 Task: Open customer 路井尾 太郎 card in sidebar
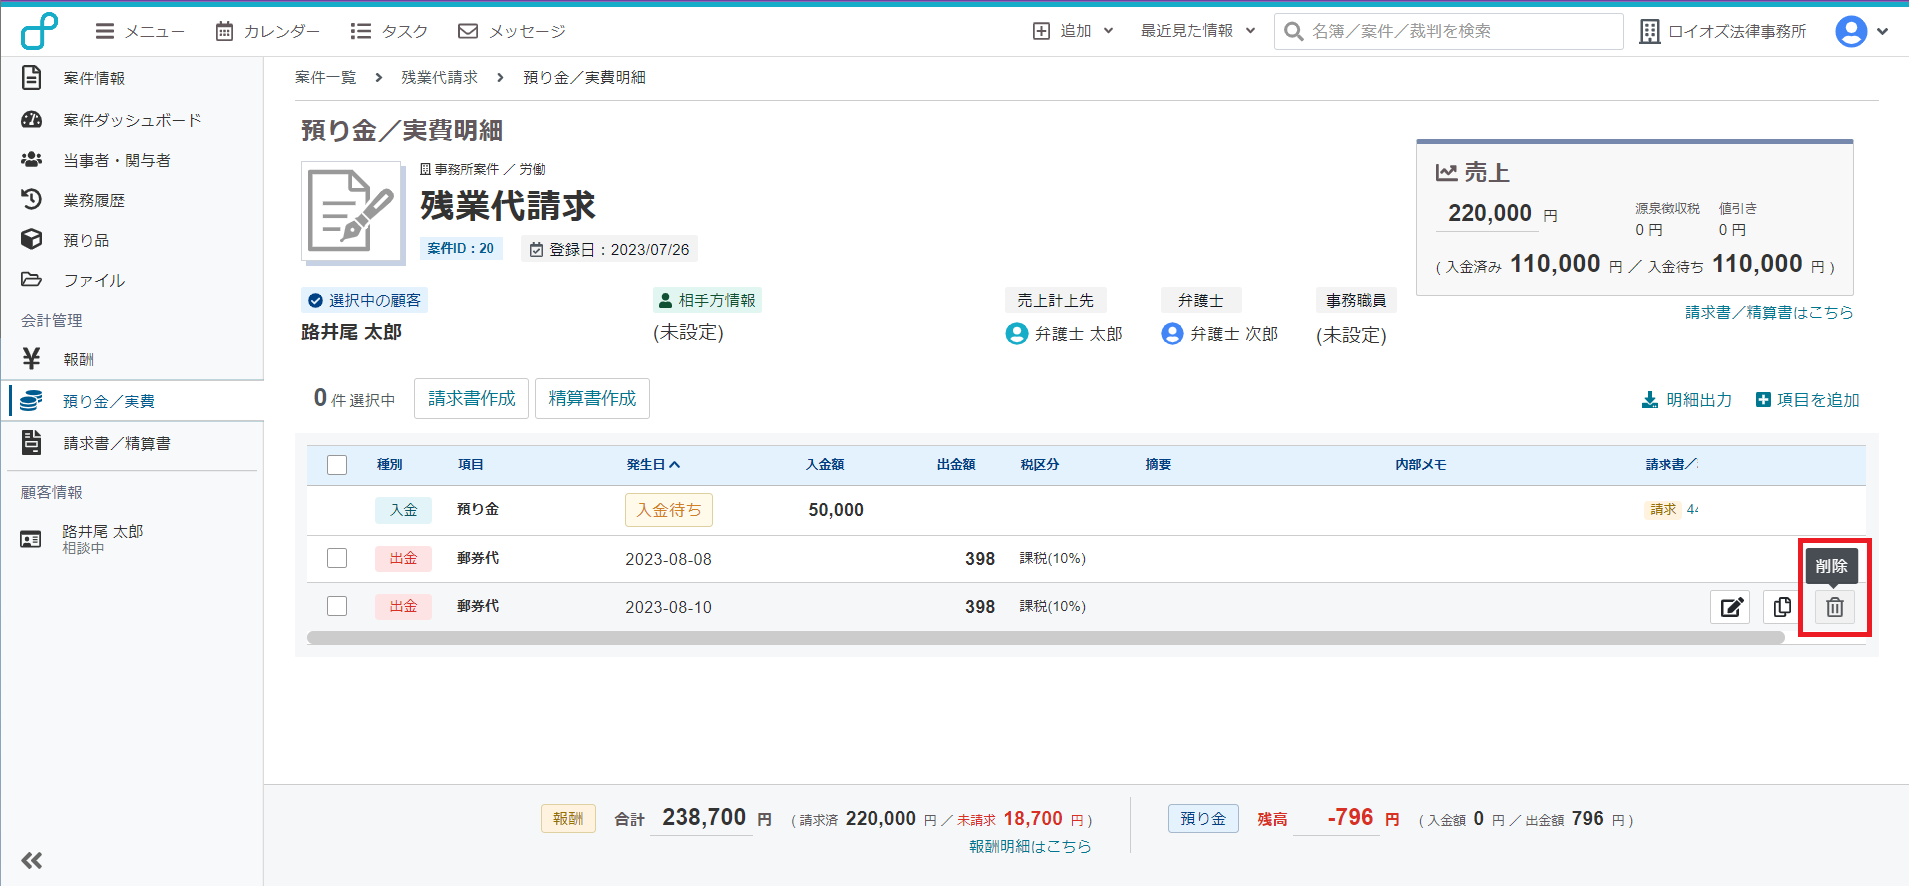pos(102,539)
